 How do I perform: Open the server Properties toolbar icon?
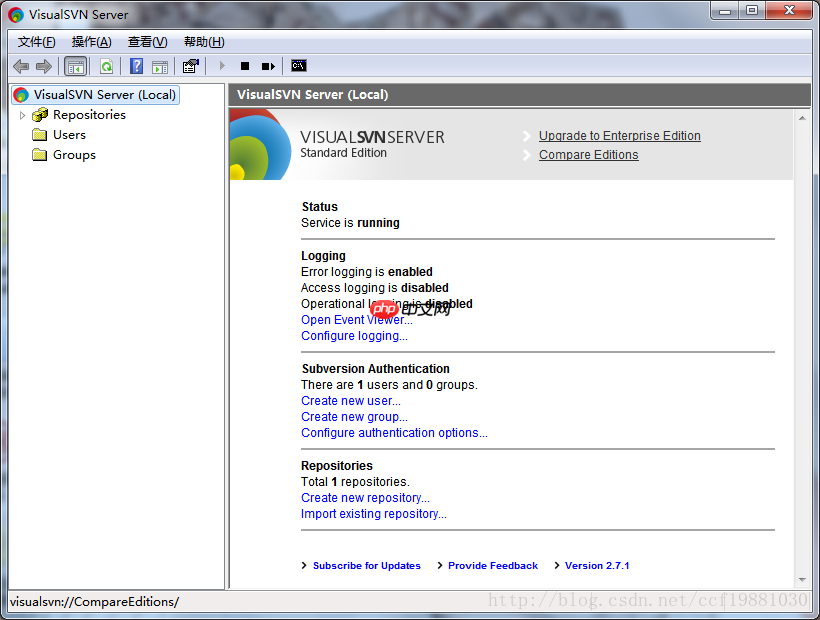coord(191,66)
